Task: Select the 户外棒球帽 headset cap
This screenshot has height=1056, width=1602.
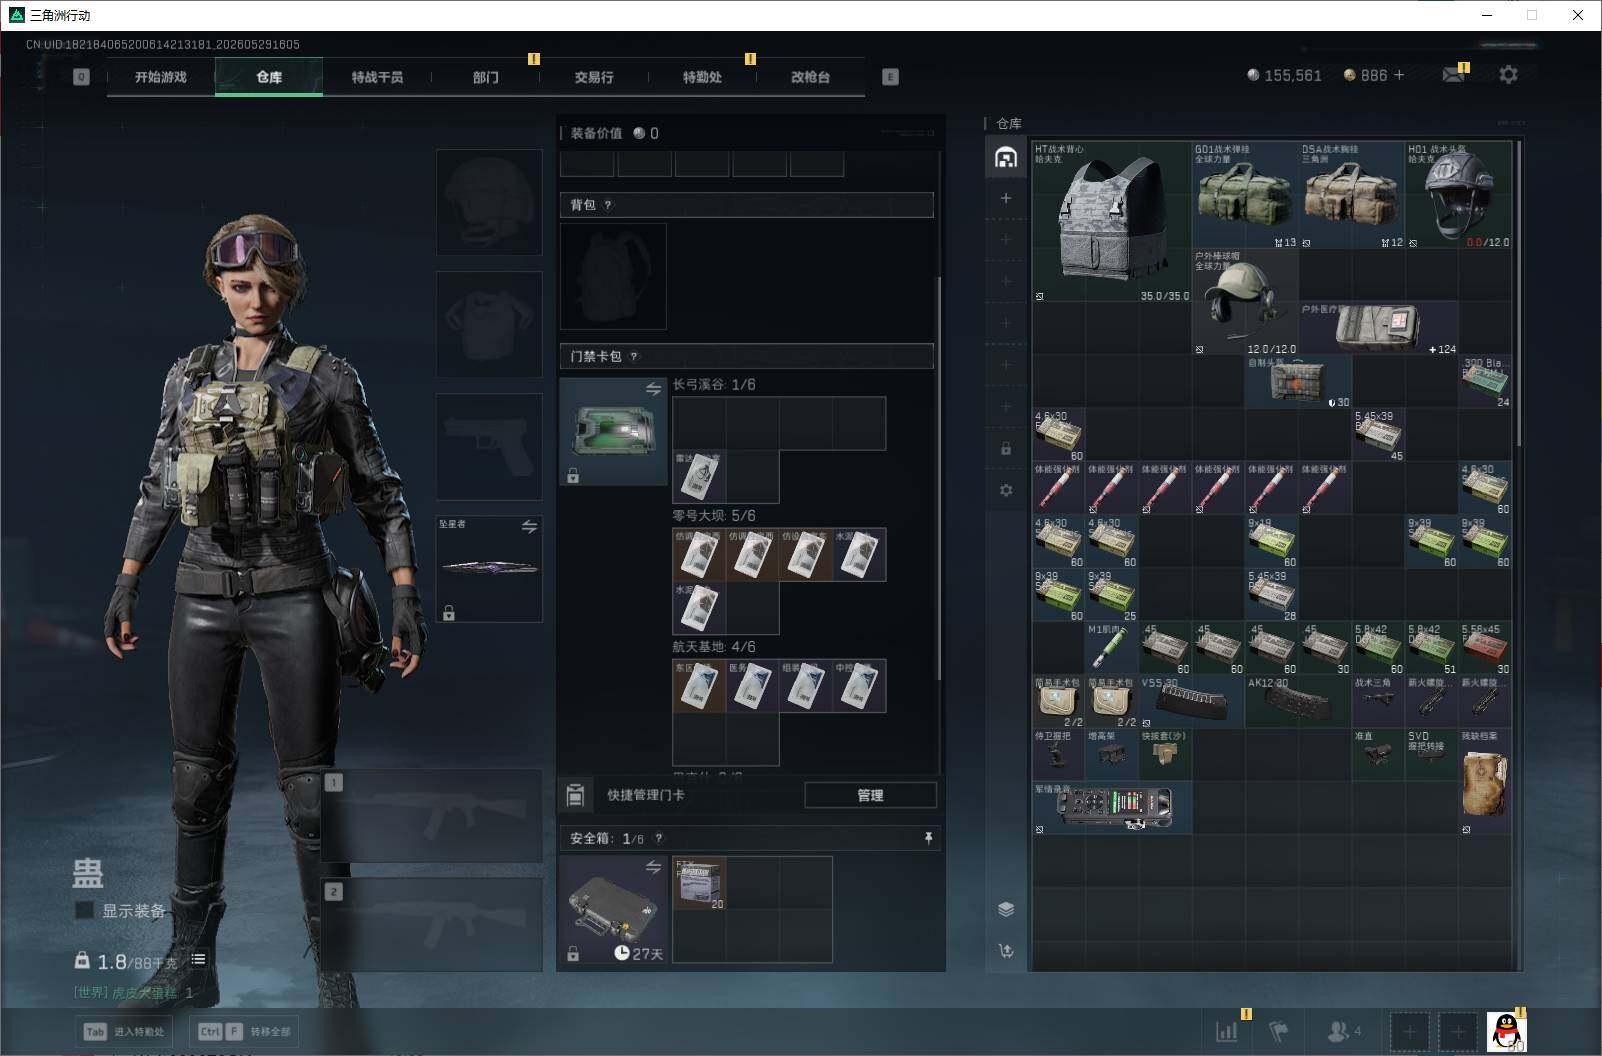Action: [x=1245, y=302]
